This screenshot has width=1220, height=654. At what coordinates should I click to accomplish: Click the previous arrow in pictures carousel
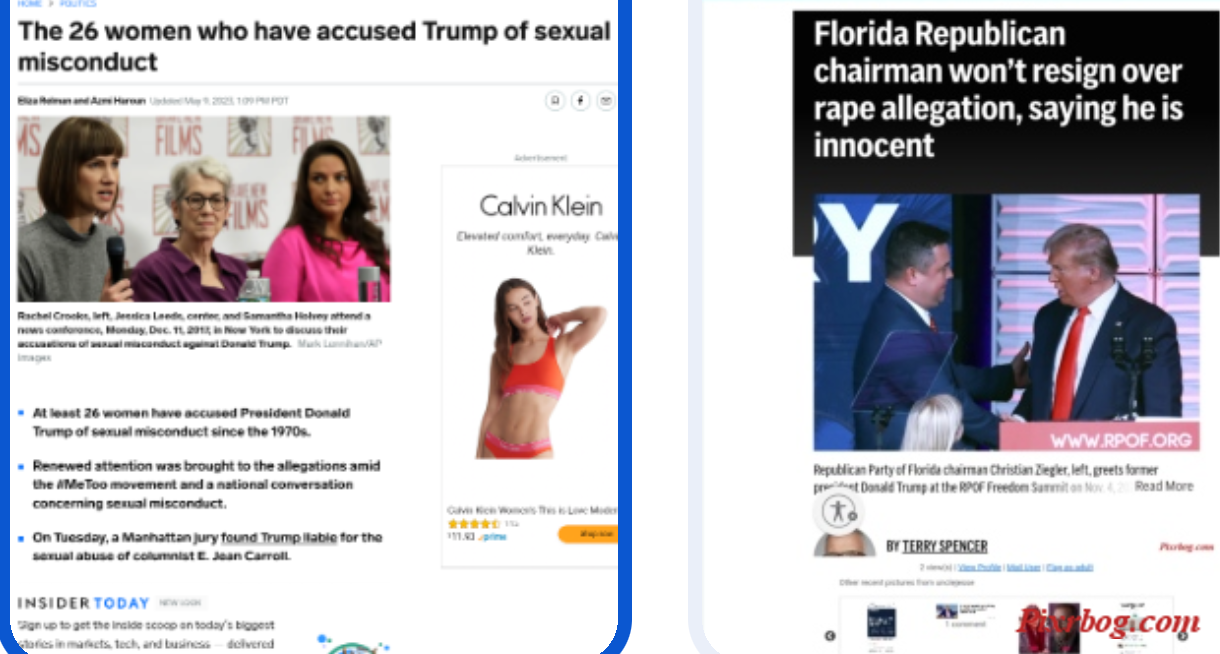(829, 635)
